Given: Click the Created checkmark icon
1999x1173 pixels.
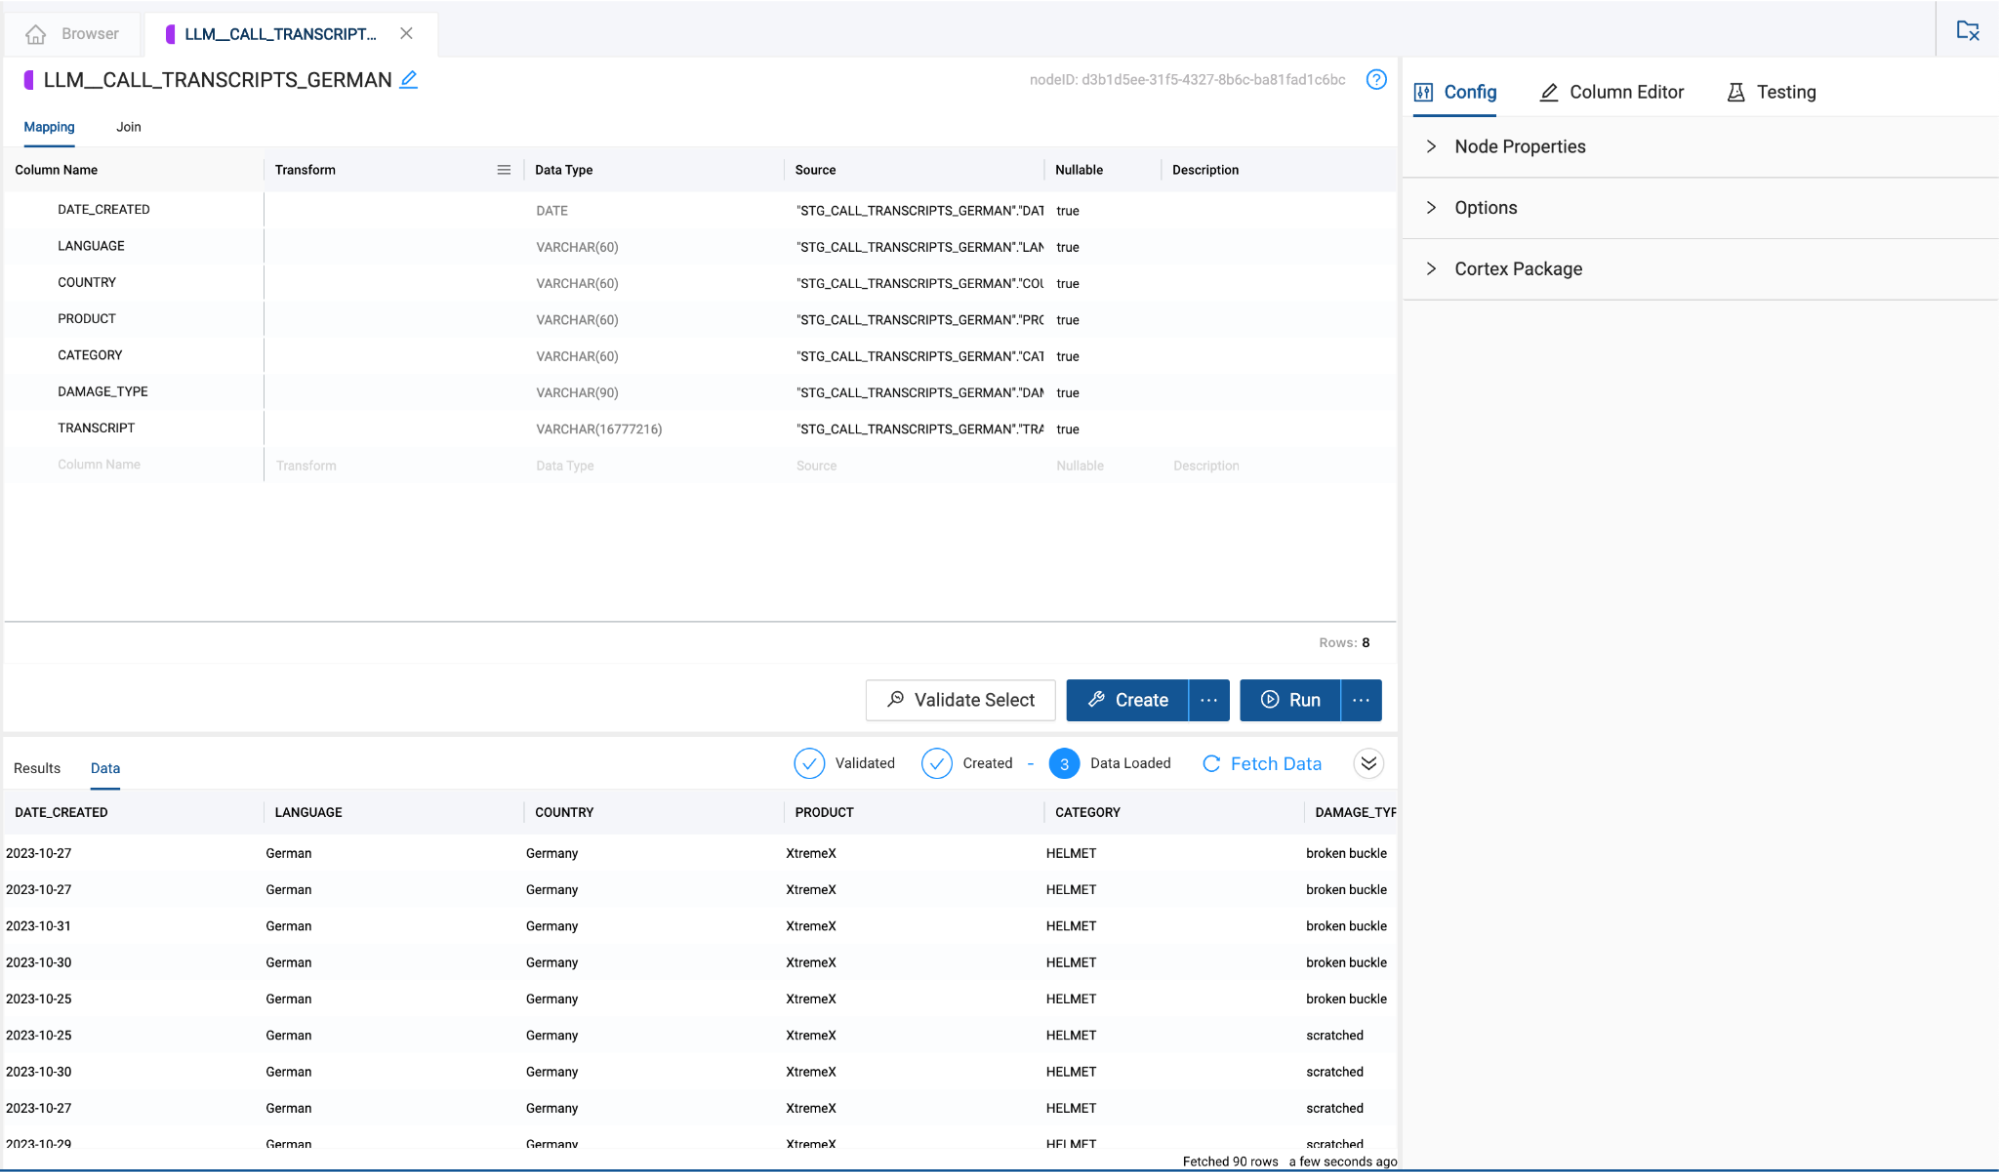Looking at the screenshot, I should click(937, 764).
